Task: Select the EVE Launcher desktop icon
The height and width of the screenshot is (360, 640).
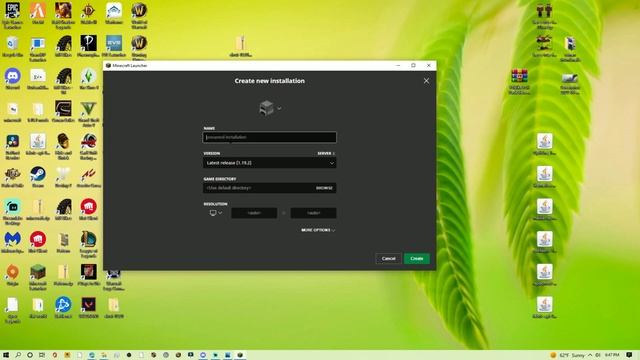Action: click(114, 46)
